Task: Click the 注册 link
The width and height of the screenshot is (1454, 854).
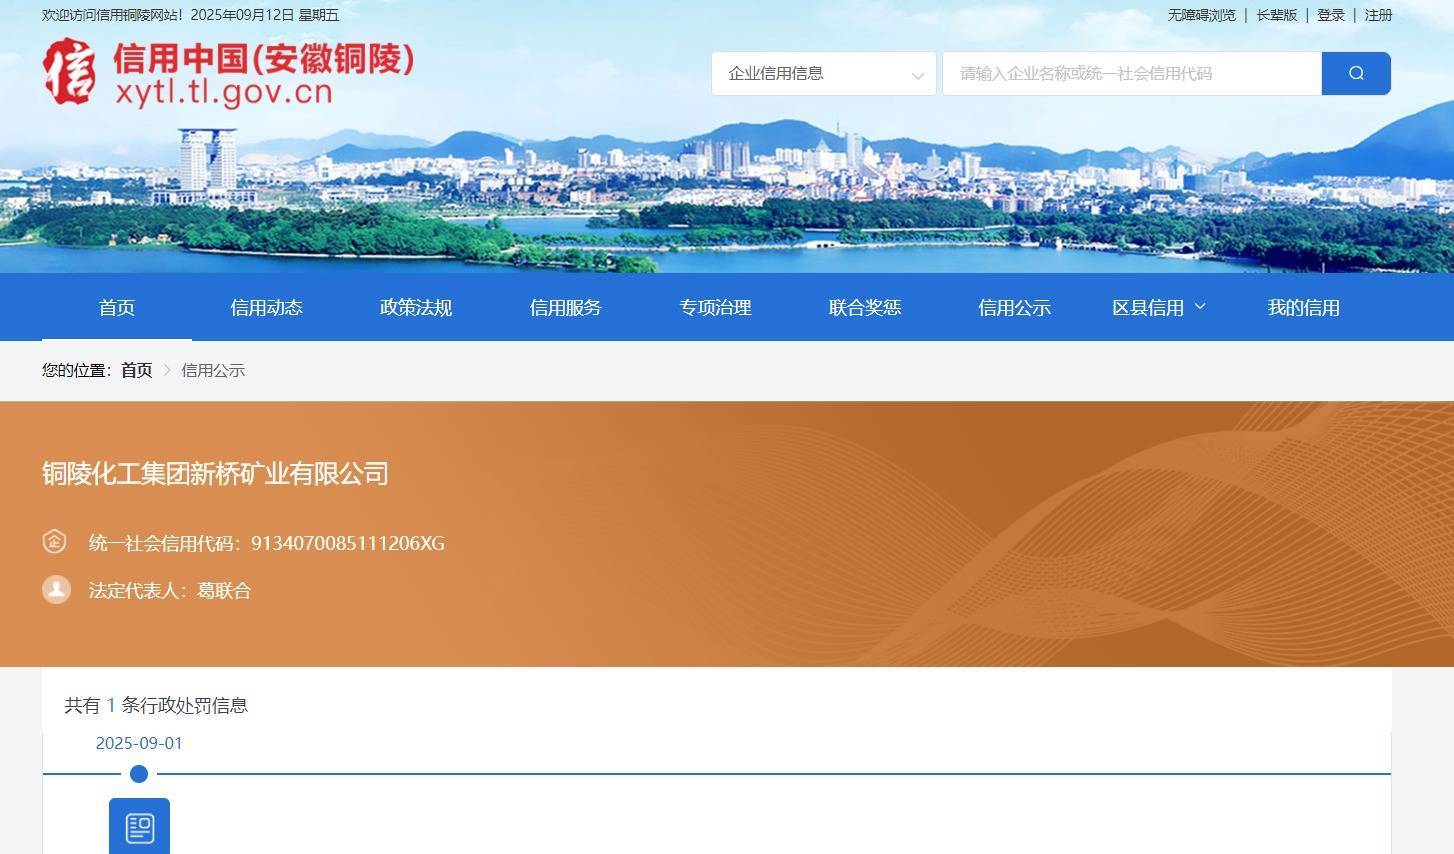Action: [1379, 15]
